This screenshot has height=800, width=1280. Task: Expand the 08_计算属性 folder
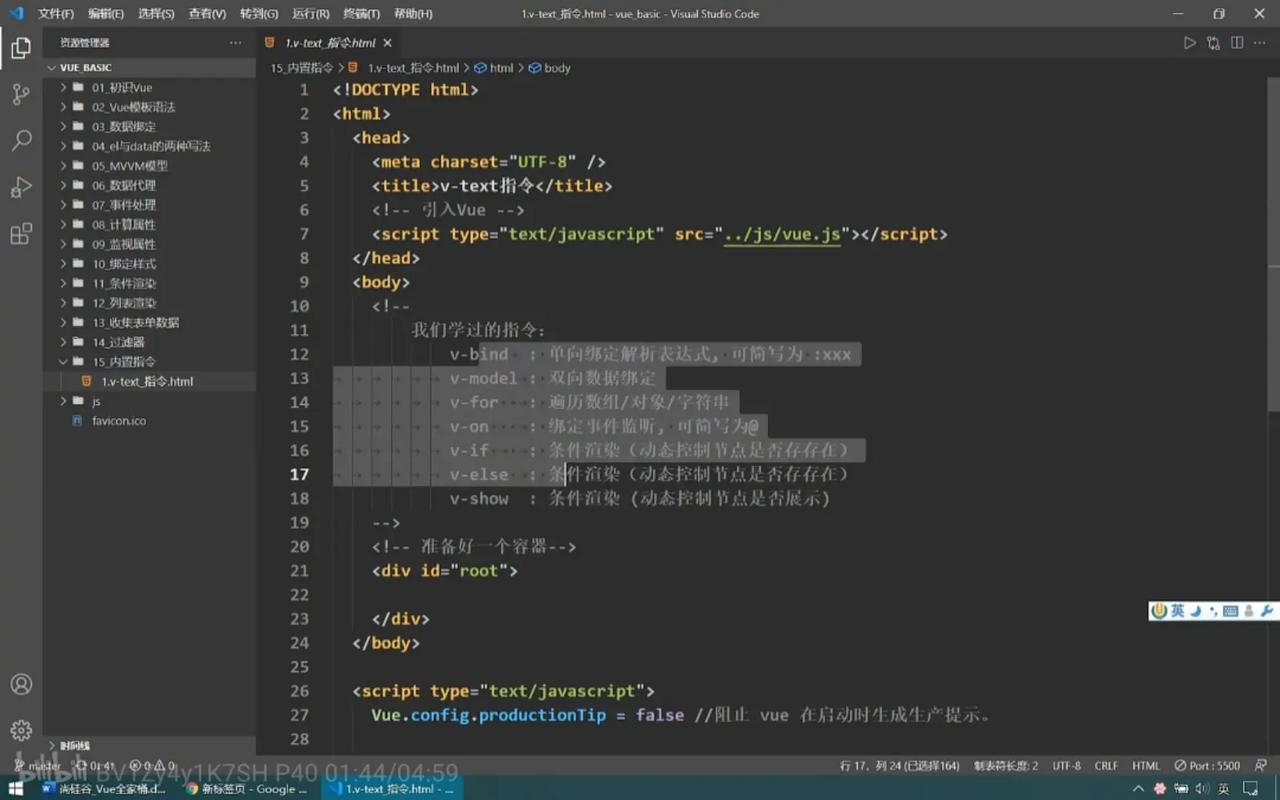[150, 225]
